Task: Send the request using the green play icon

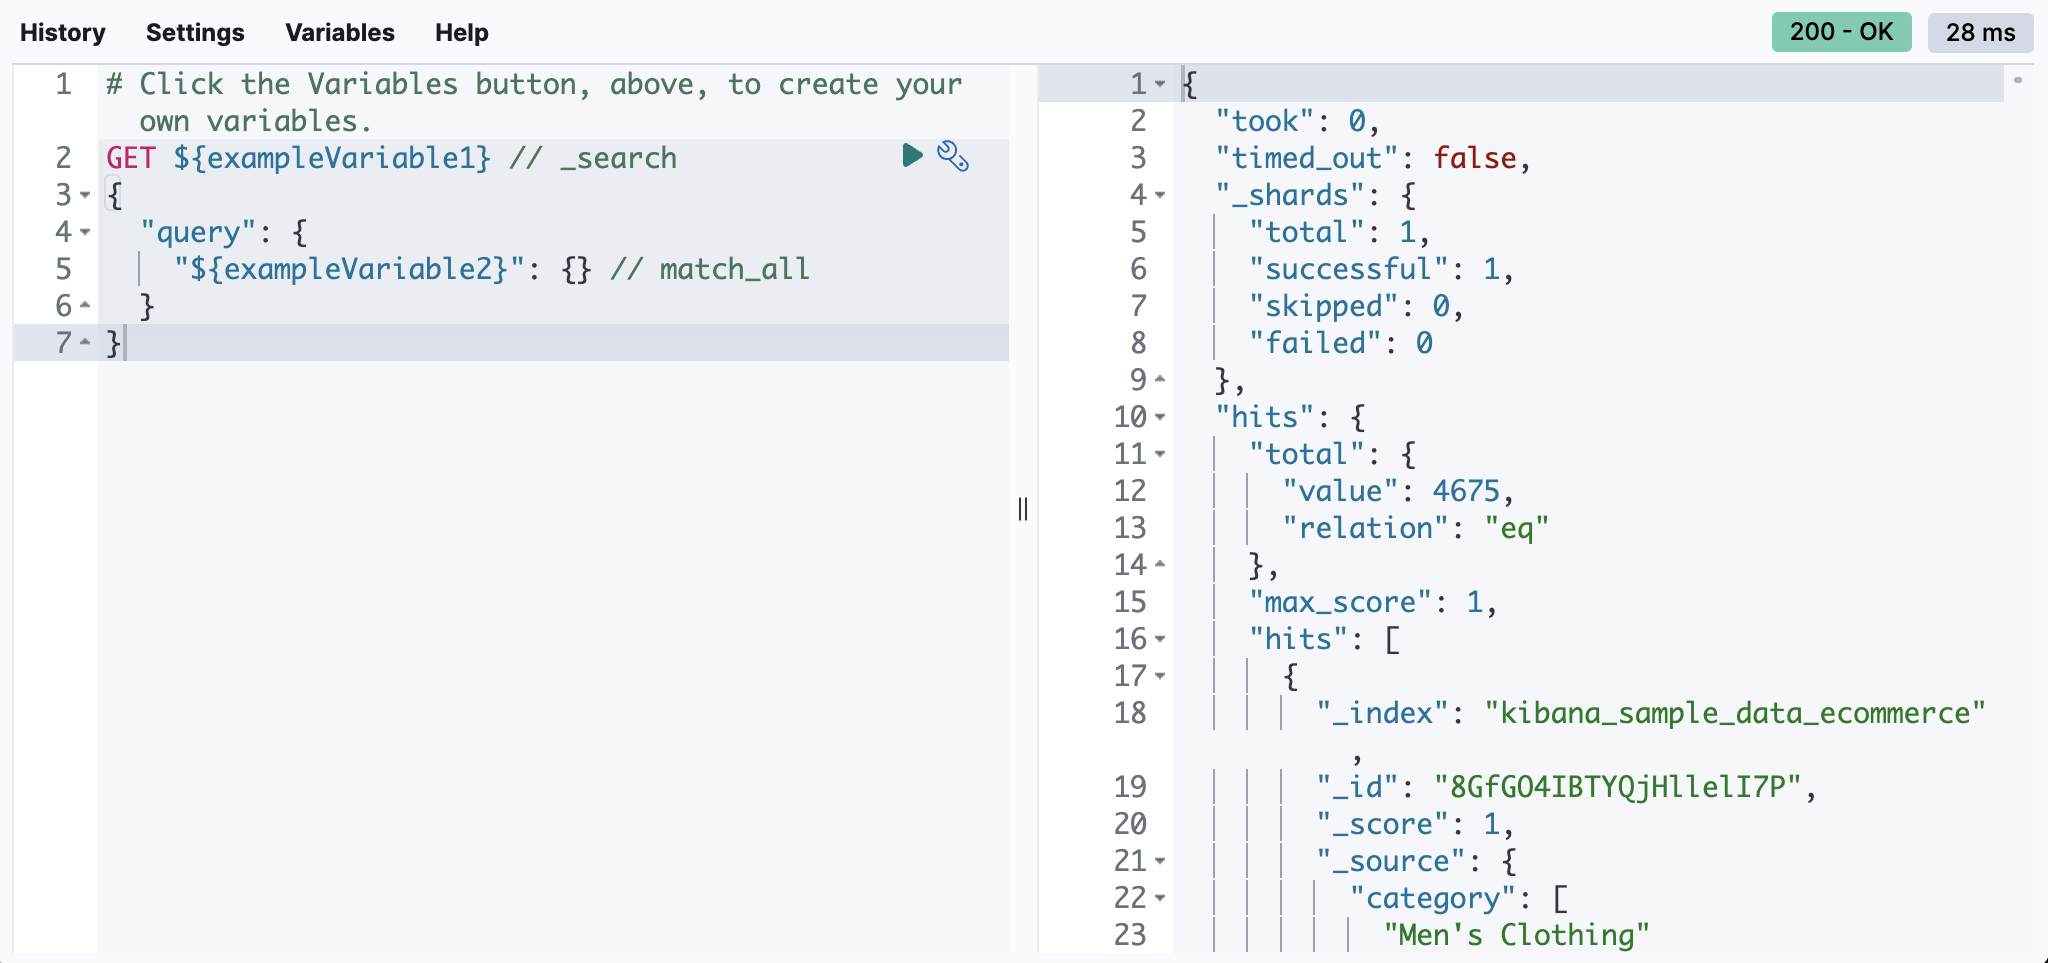Action: 910,155
